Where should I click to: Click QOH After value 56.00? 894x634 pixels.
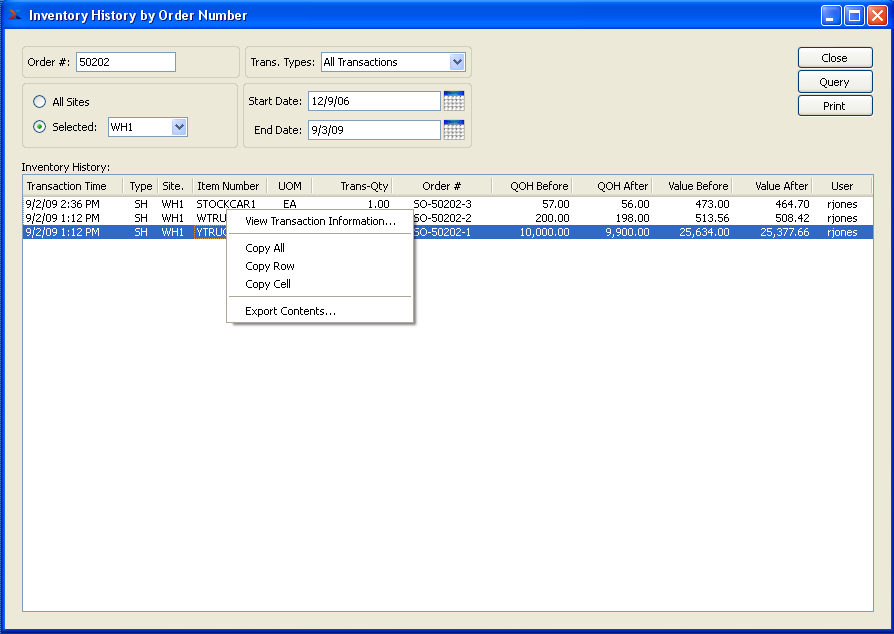(x=635, y=204)
